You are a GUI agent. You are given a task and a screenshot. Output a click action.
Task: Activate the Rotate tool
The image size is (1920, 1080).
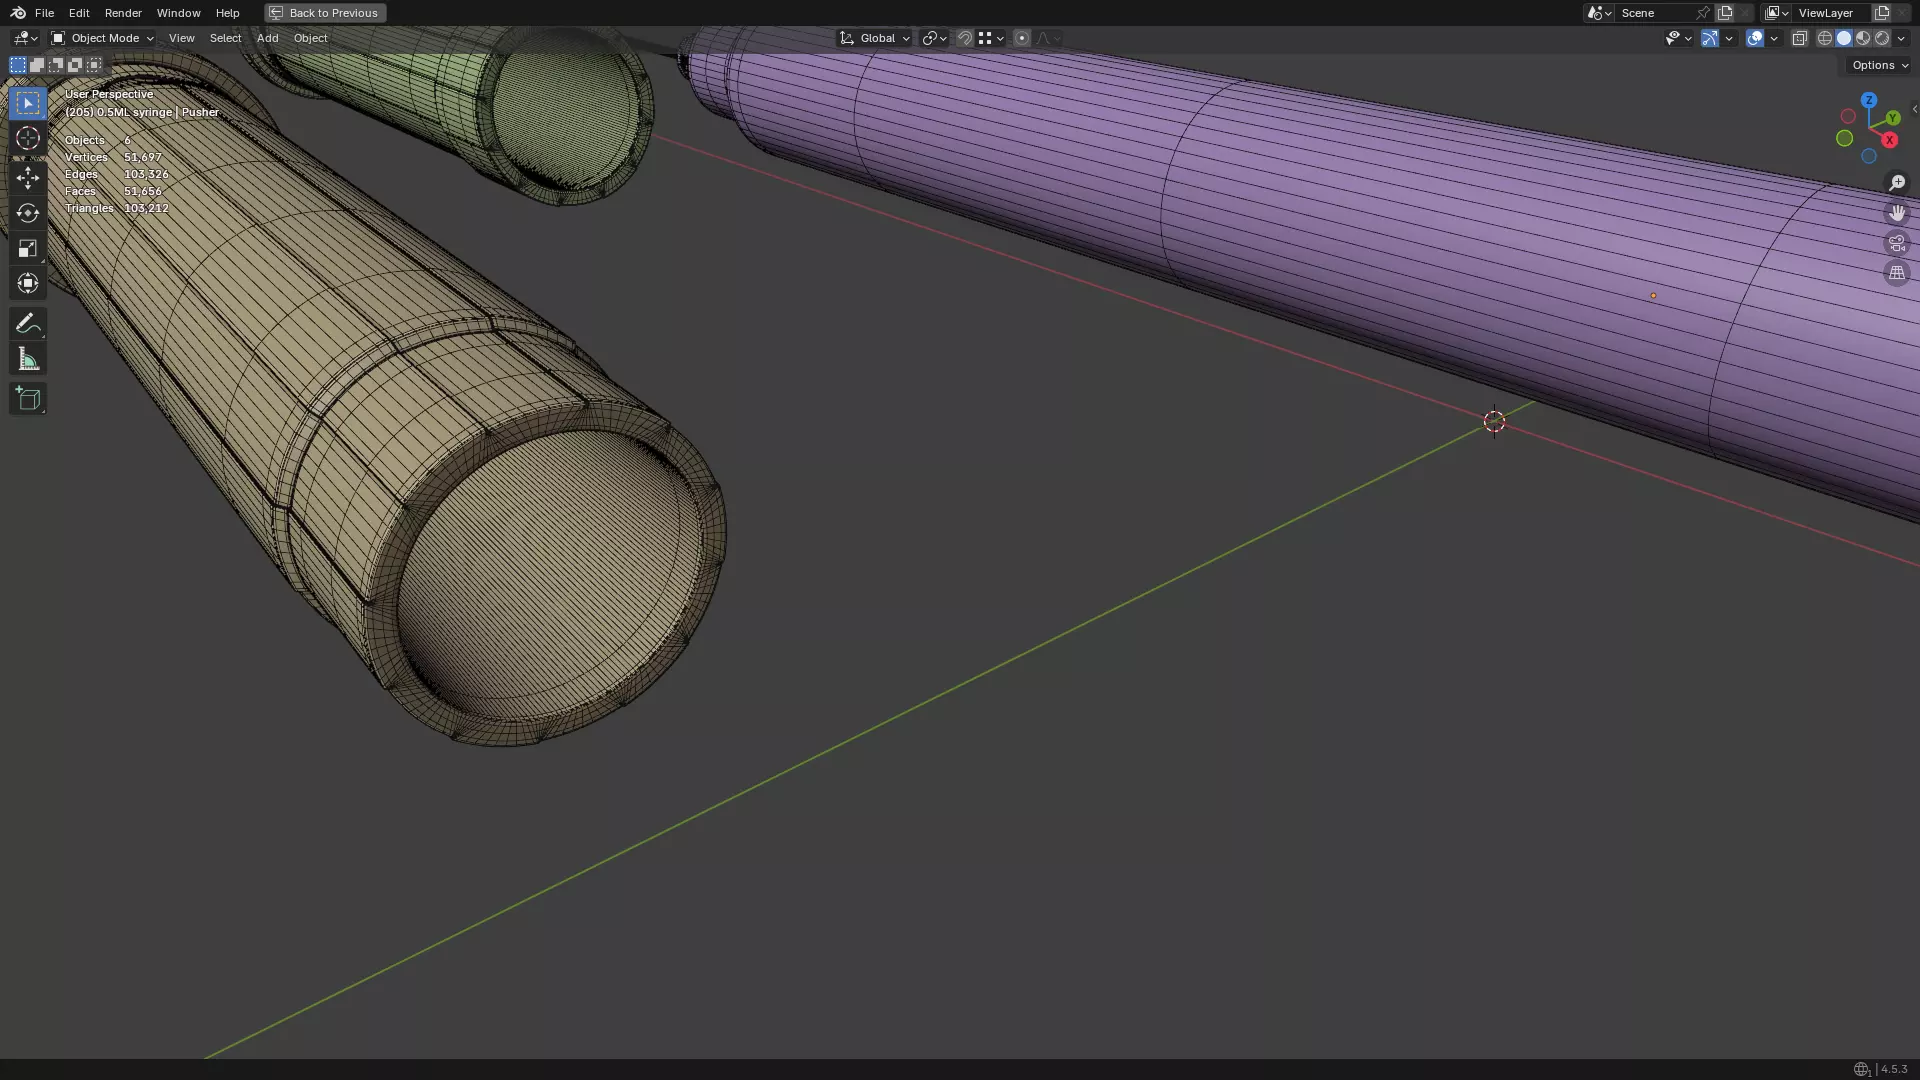pos(28,213)
